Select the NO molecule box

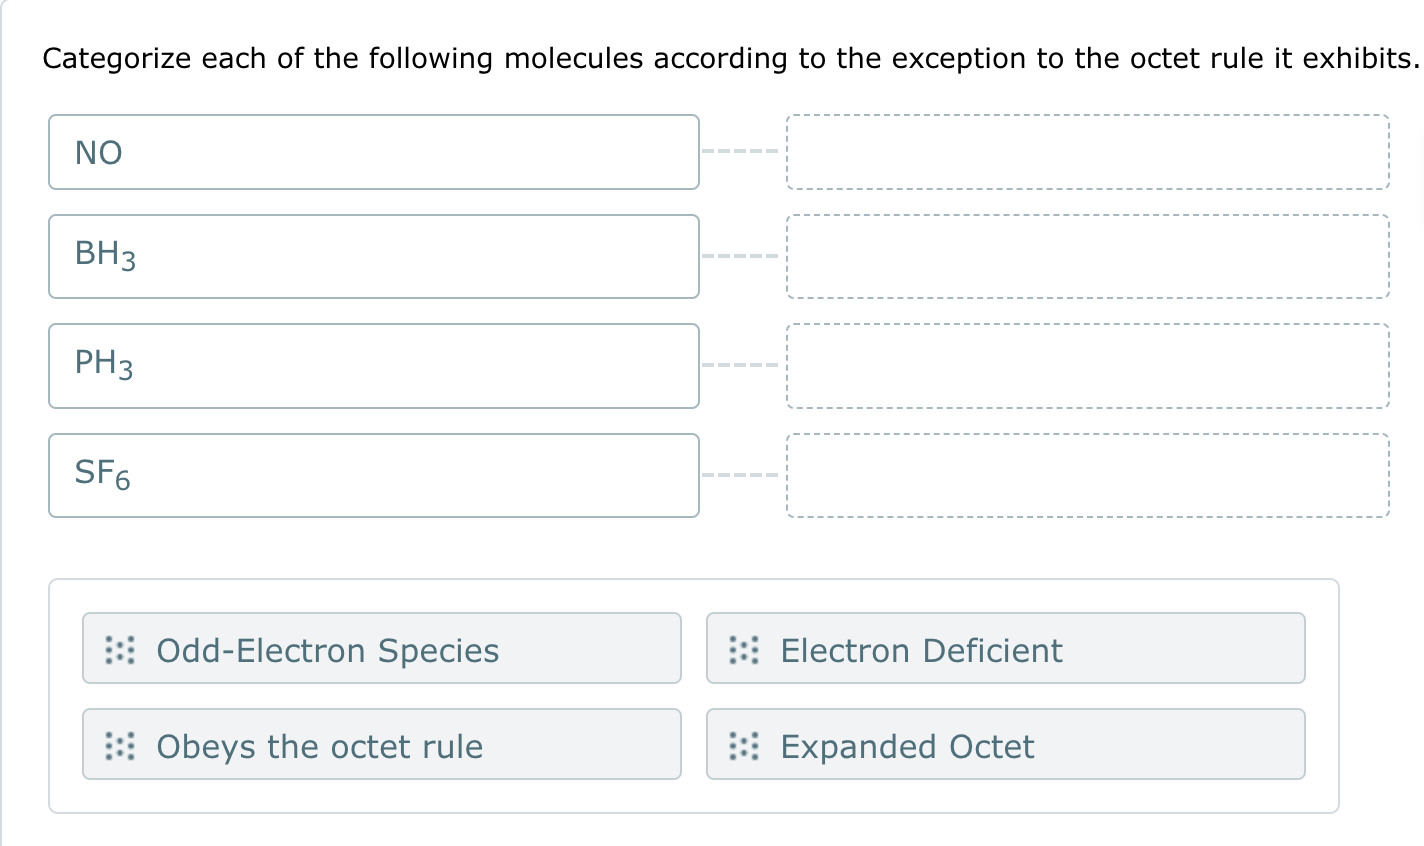[x=373, y=152]
